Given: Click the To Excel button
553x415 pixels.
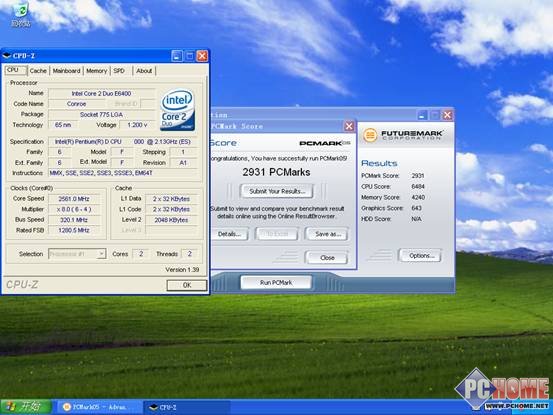Looking at the screenshot, I should (277, 234).
